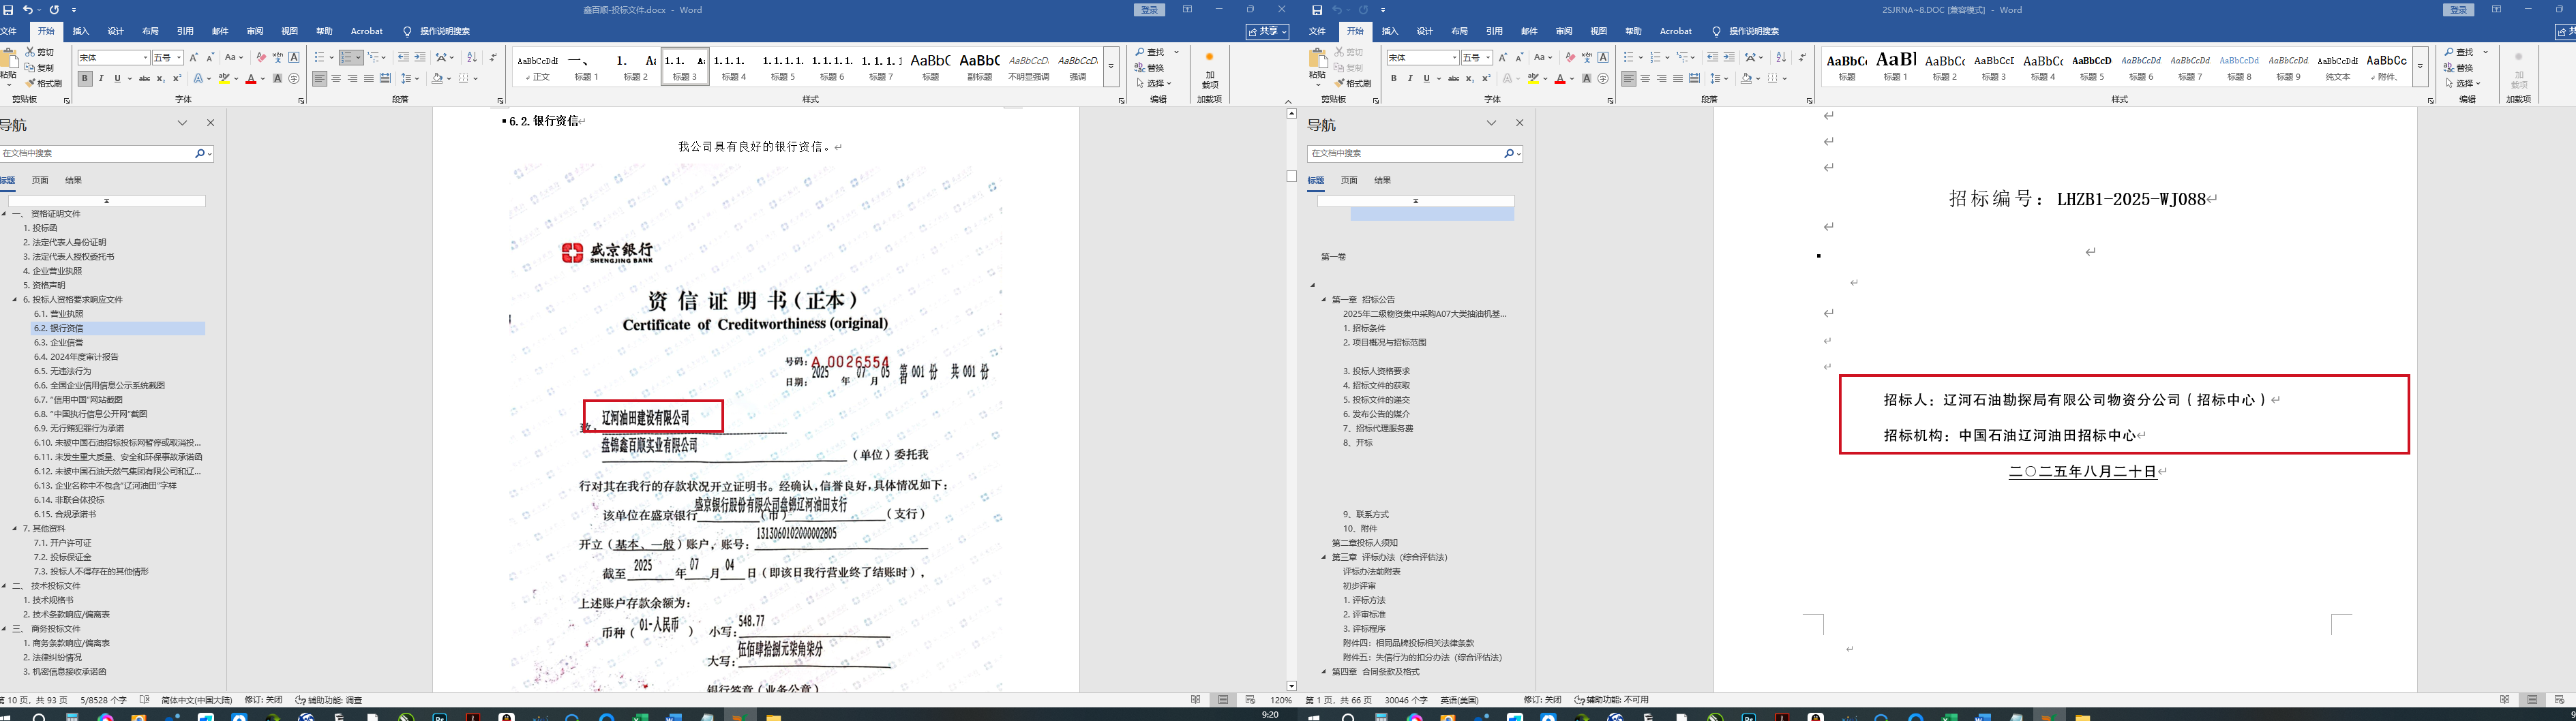Click Copy (复制) in the left Word window
The width and height of the screenshot is (2576, 721).
pyautogui.click(x=40, y=68)
